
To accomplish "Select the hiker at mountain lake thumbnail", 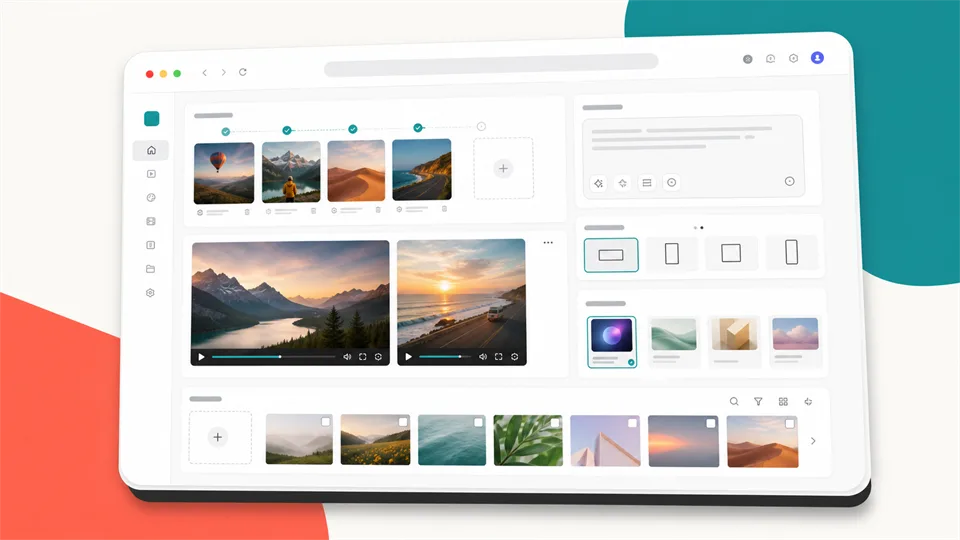I will tap(291, 172).
